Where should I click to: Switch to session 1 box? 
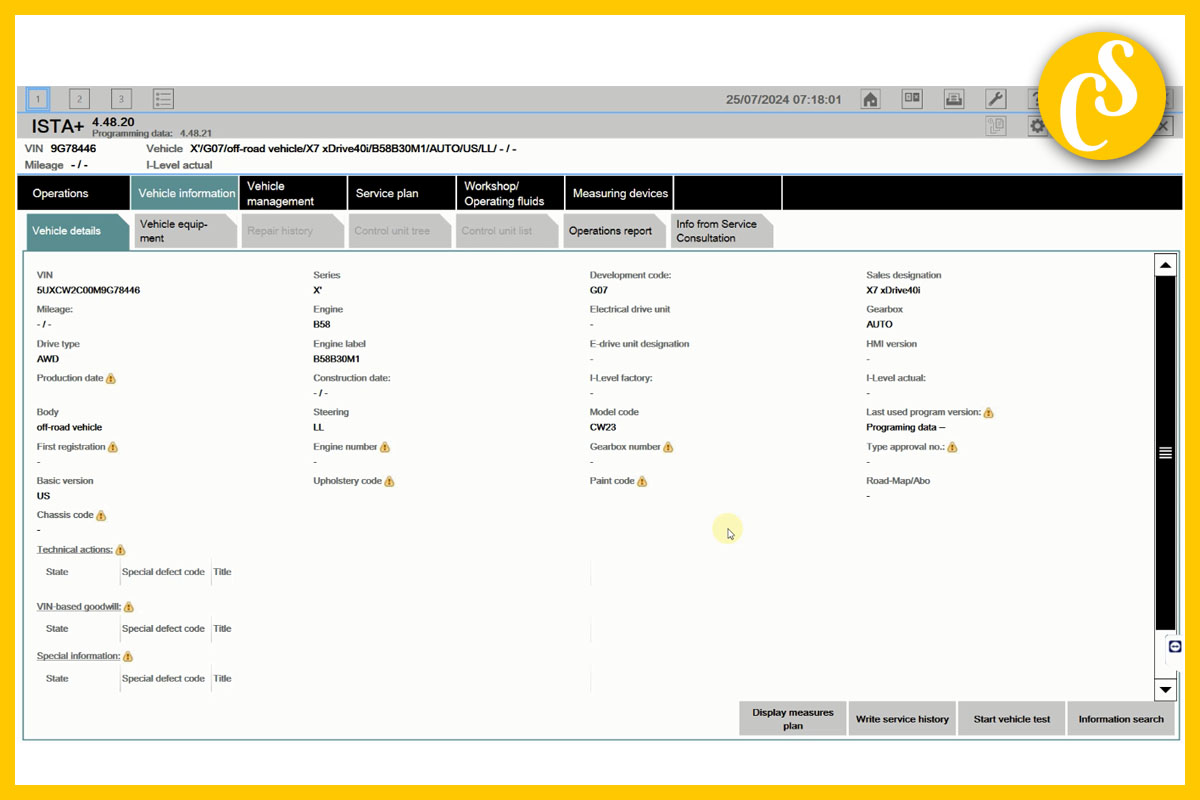(x=37, y=99)
